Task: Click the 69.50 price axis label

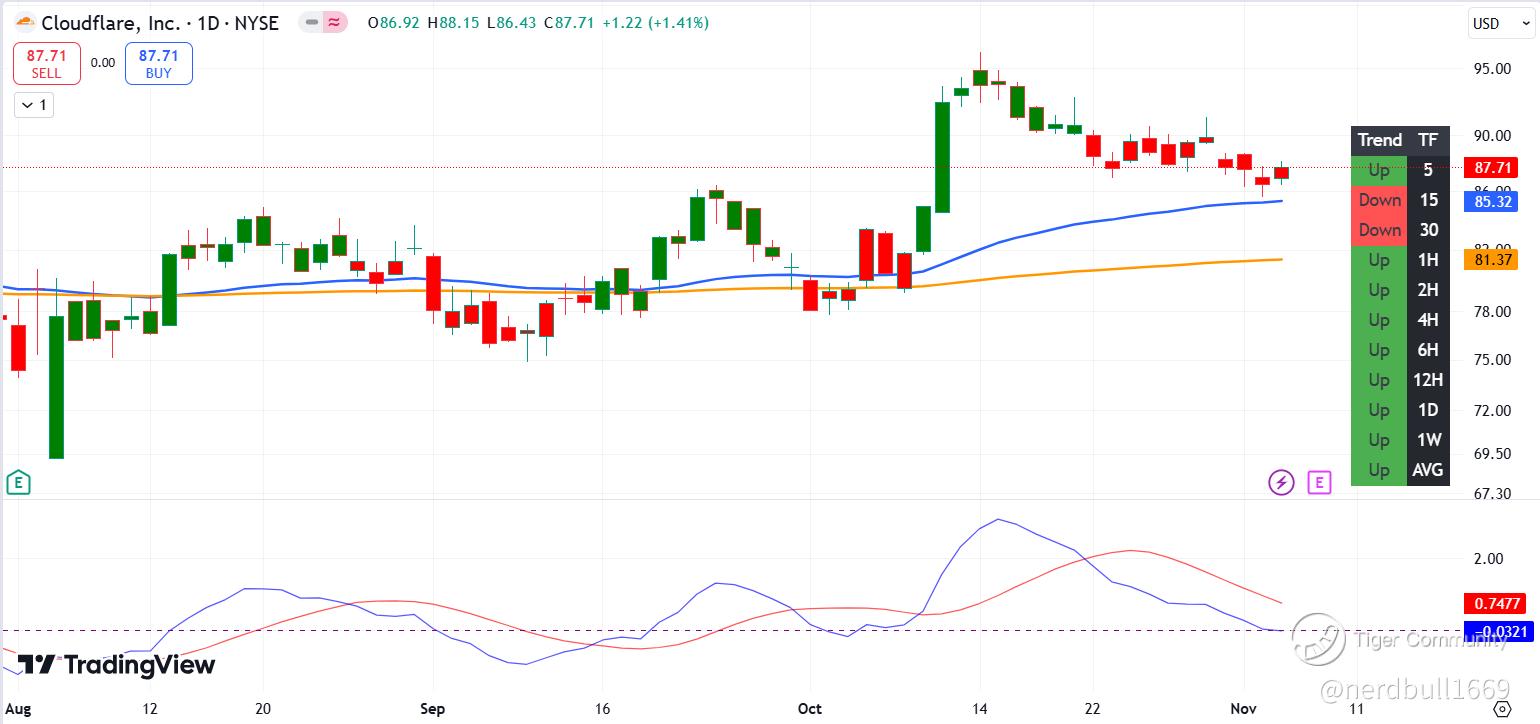Action: 1490,453
